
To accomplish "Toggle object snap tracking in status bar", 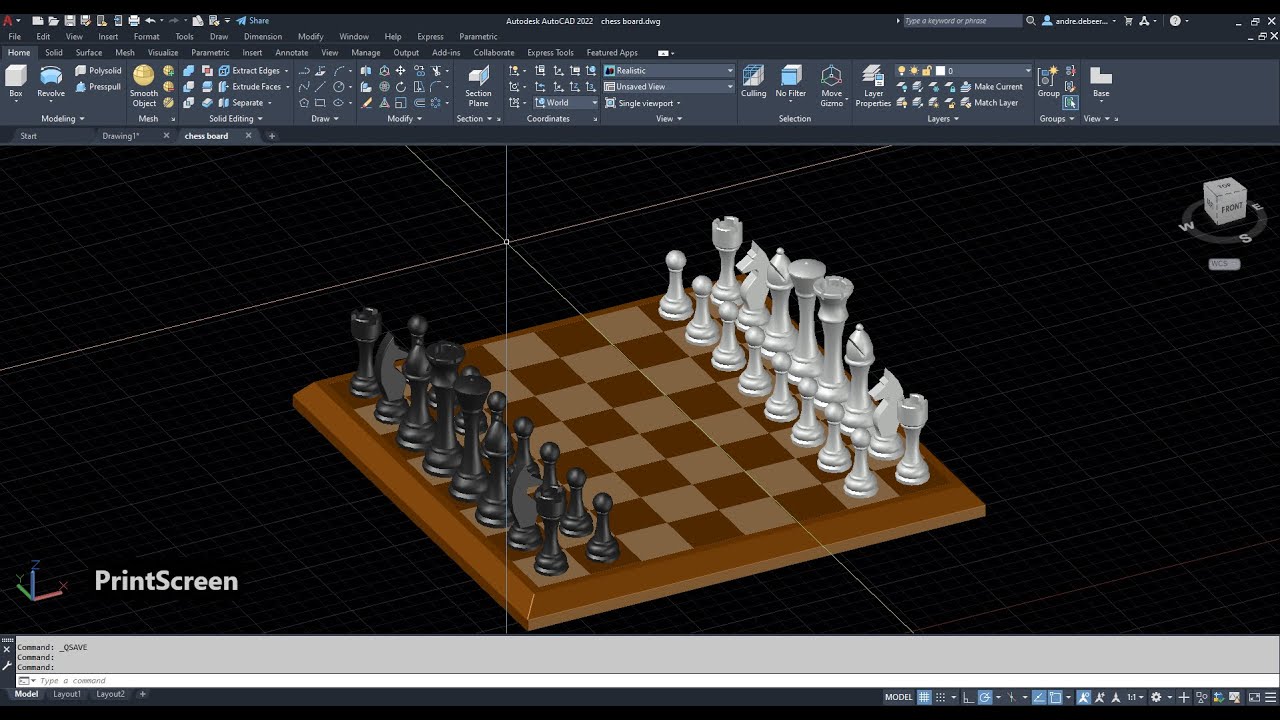I will click(x=1039, y=697).
